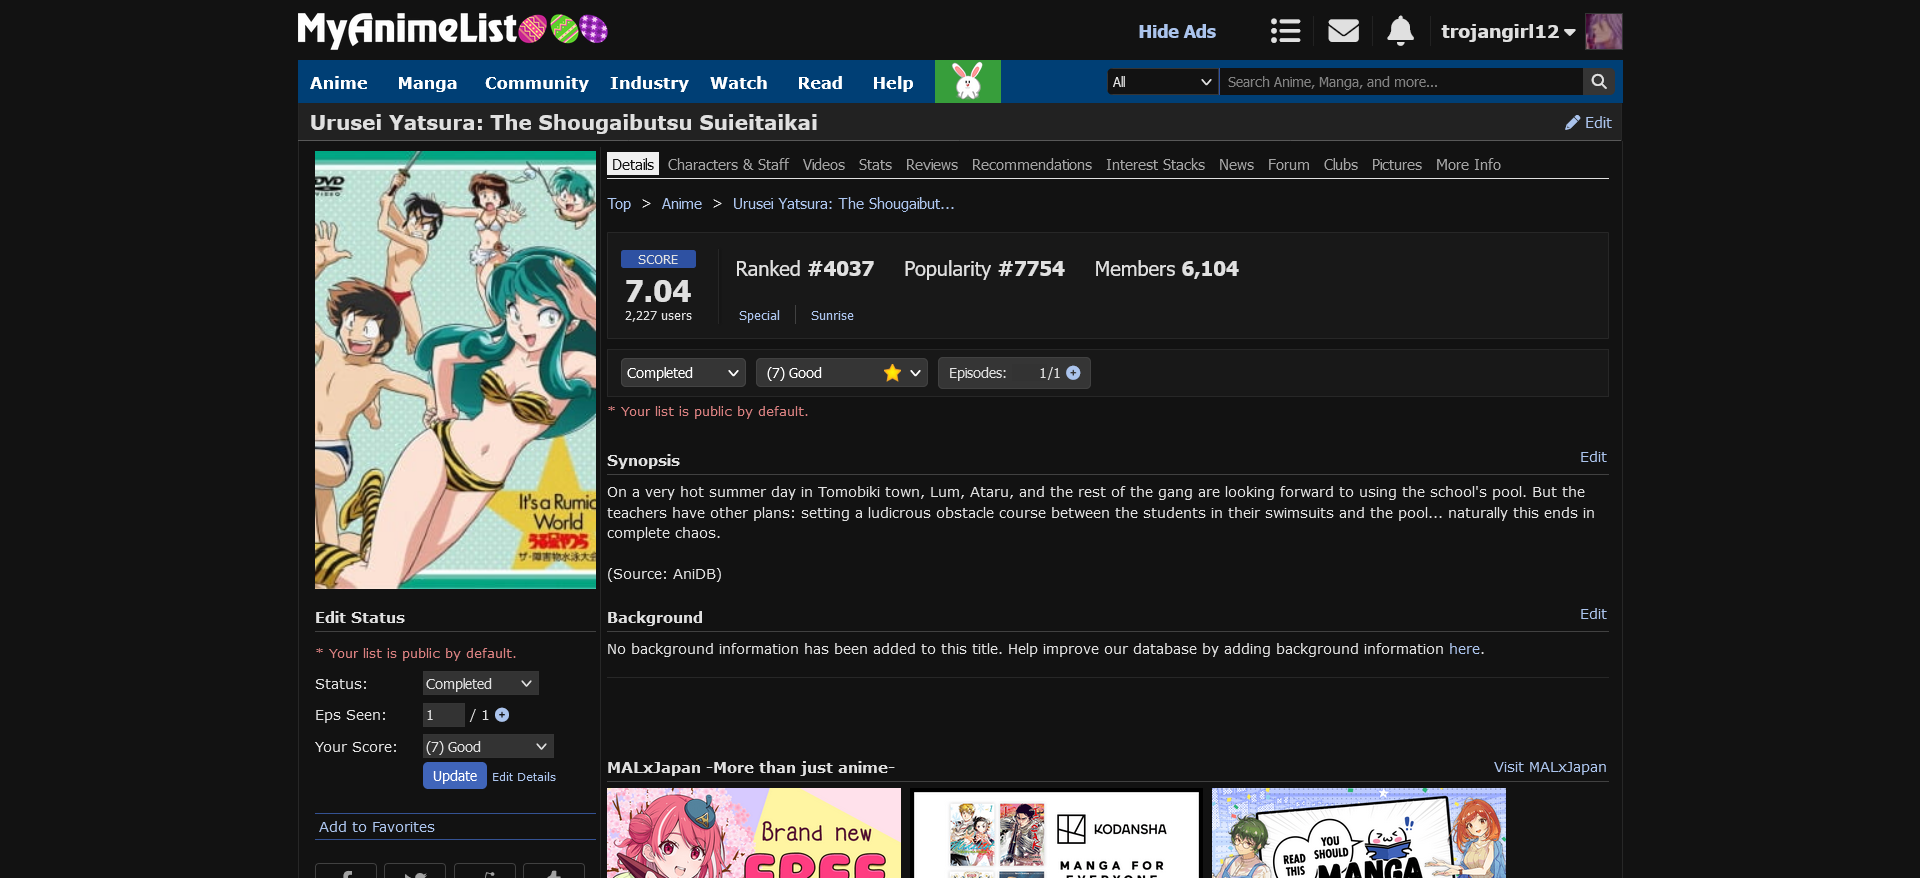Viewport: 1920px width, 878px height.
Task: Click the Ranked #4037 text
Action: pos(804,269)
